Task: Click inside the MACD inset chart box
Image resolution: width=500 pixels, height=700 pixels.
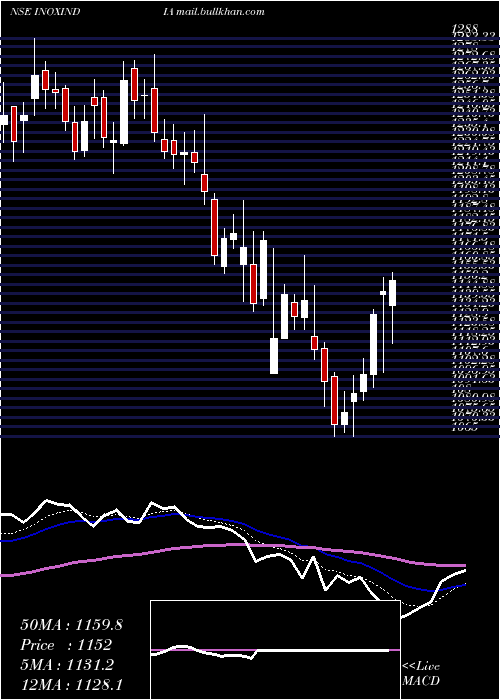Action: coord(275,650)
